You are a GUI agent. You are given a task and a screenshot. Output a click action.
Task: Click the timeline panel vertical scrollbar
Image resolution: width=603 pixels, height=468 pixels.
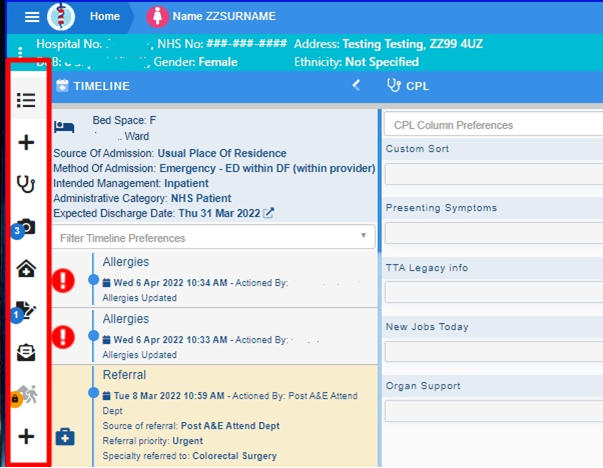380,181
